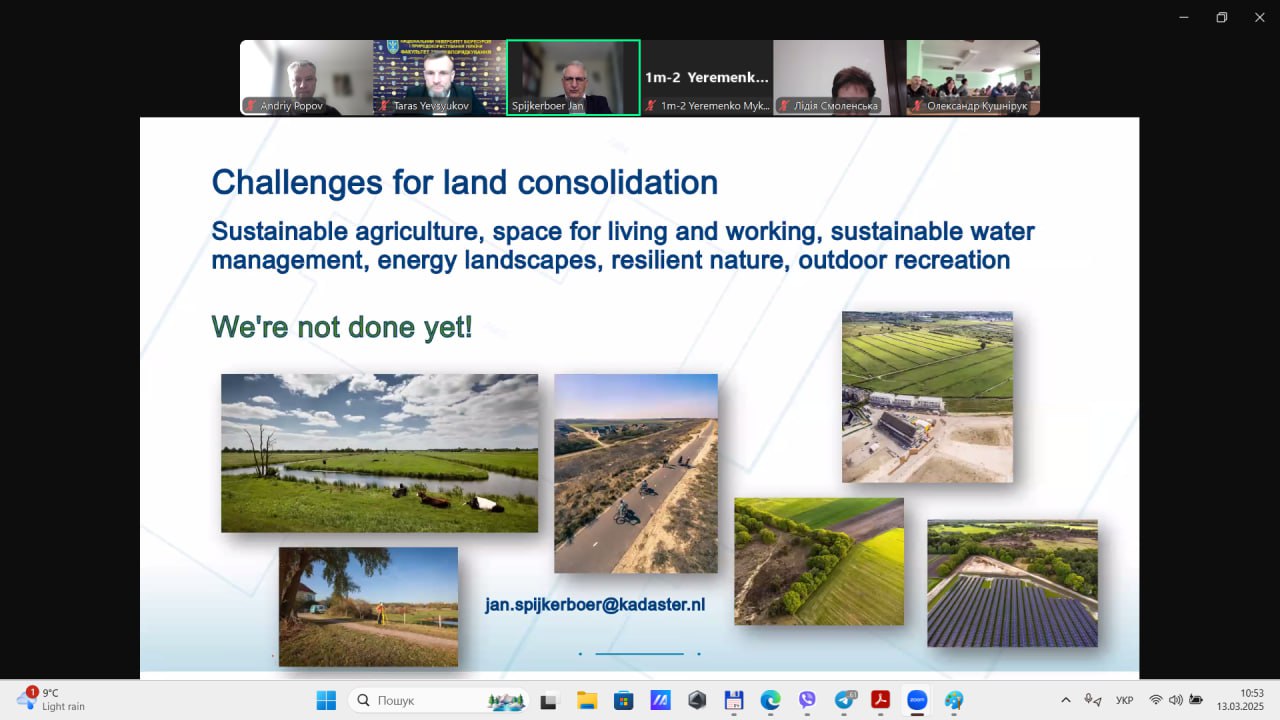
Task: Open the blue slash app after Microsoft Store
Action: point(660,700)
